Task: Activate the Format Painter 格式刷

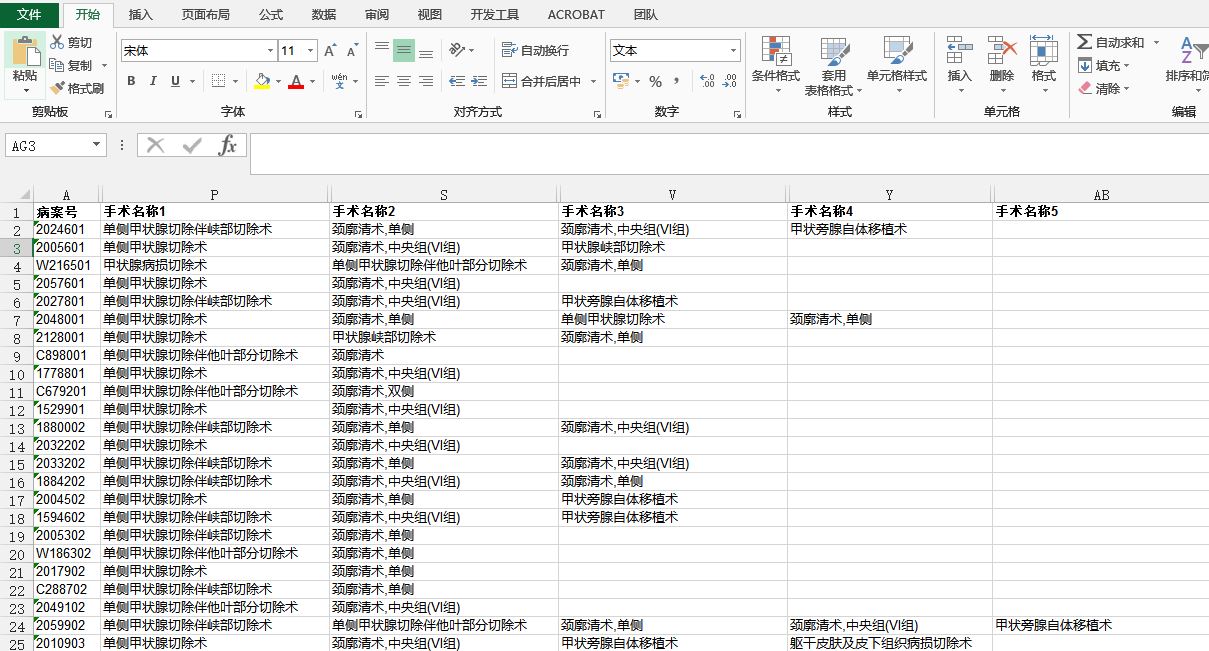Action: 77,88
